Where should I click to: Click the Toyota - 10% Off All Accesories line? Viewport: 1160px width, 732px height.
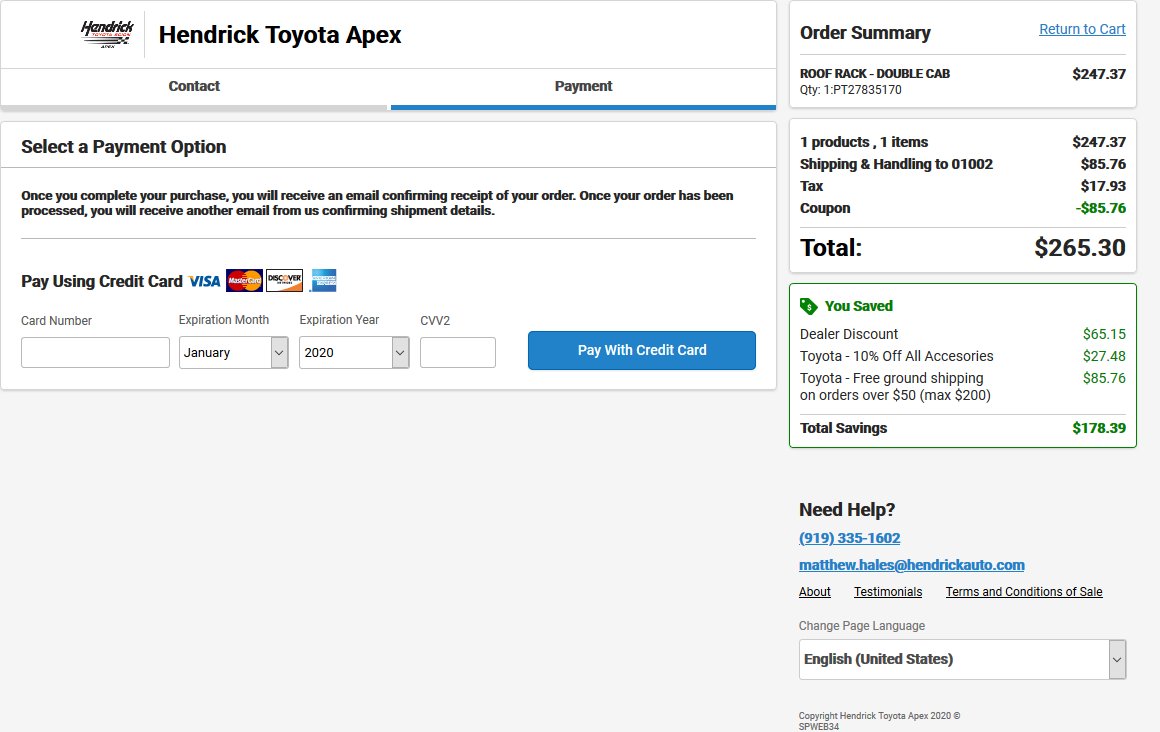[962, 356]
